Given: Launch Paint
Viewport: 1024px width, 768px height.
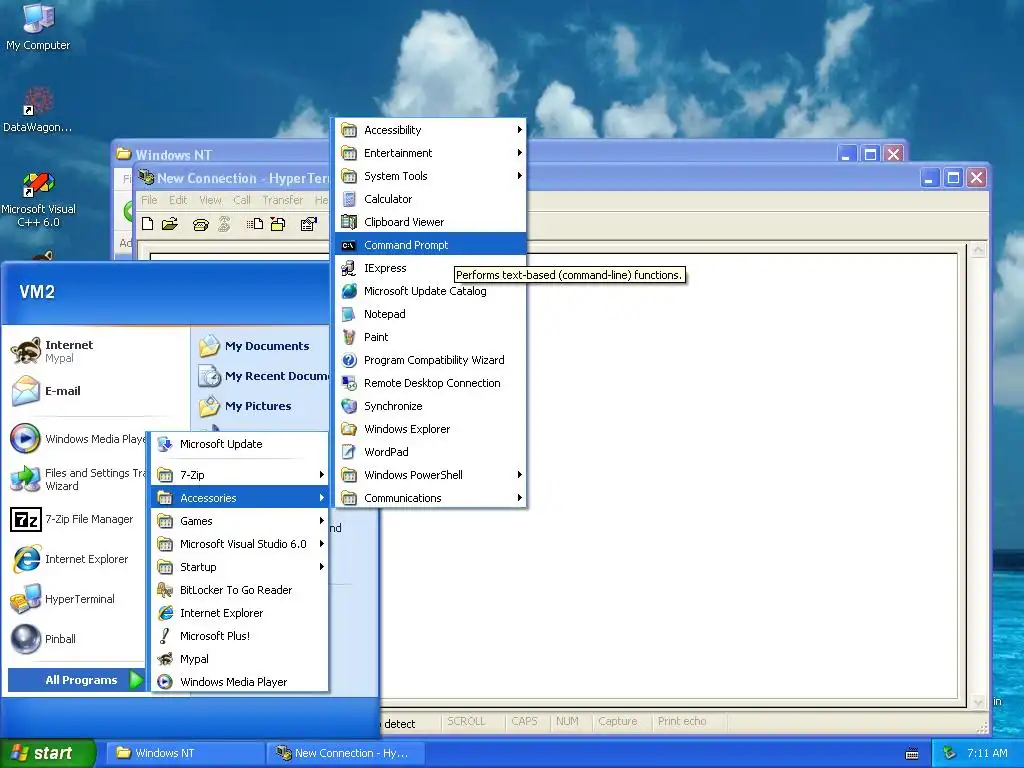Looking at the screenshot, I should [430, 337].
